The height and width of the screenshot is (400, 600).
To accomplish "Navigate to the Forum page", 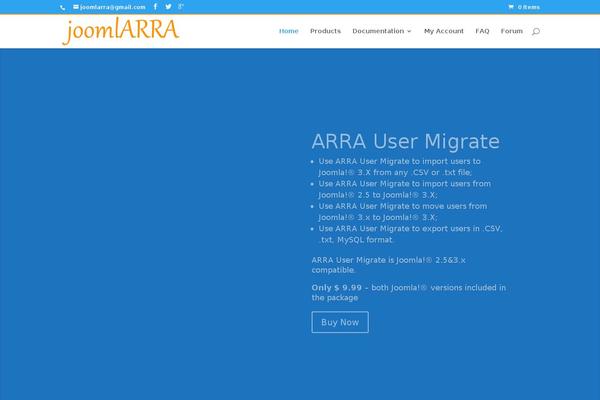I will pyautogui.click(x=511, y=31).
